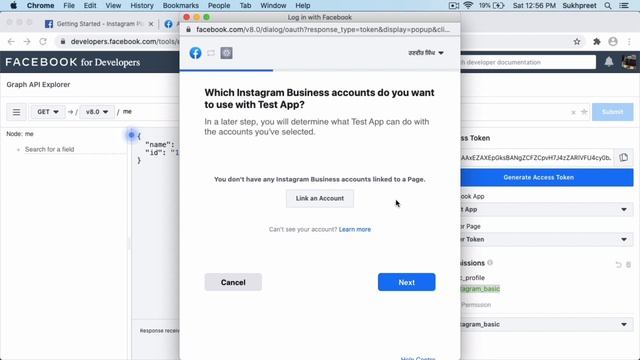Open the User or Page token dropdown
This screenshot has width=640, height=360.
tap(547, 239)
